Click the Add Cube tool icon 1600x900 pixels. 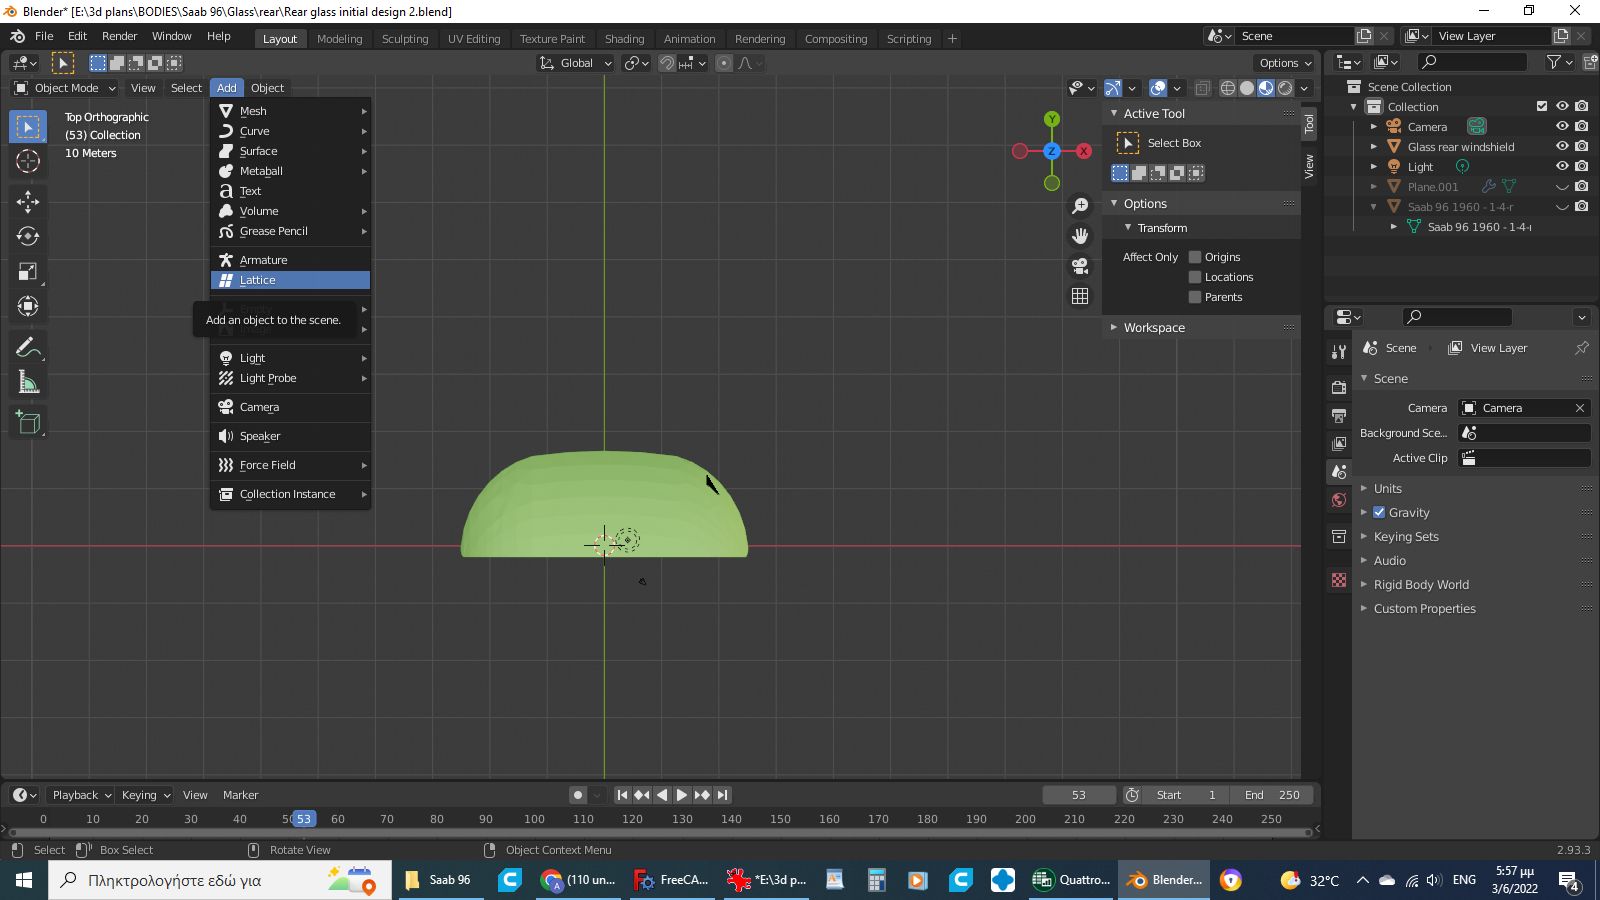pos(28,422)
